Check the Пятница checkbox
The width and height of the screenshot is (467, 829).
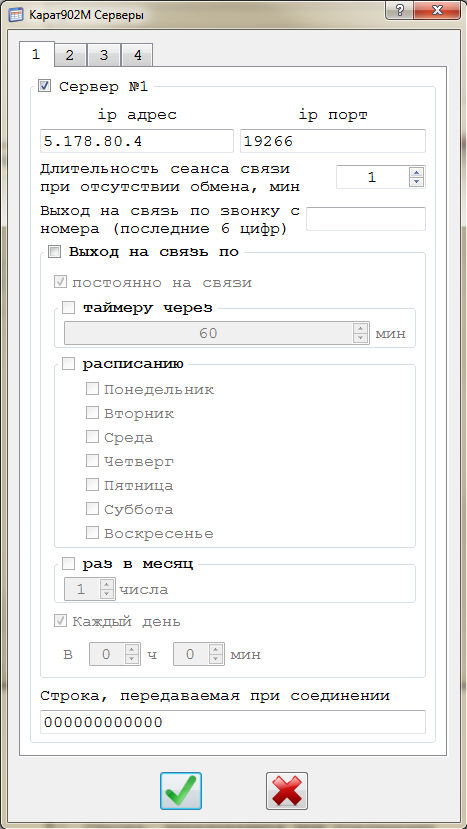pos(93,484)
